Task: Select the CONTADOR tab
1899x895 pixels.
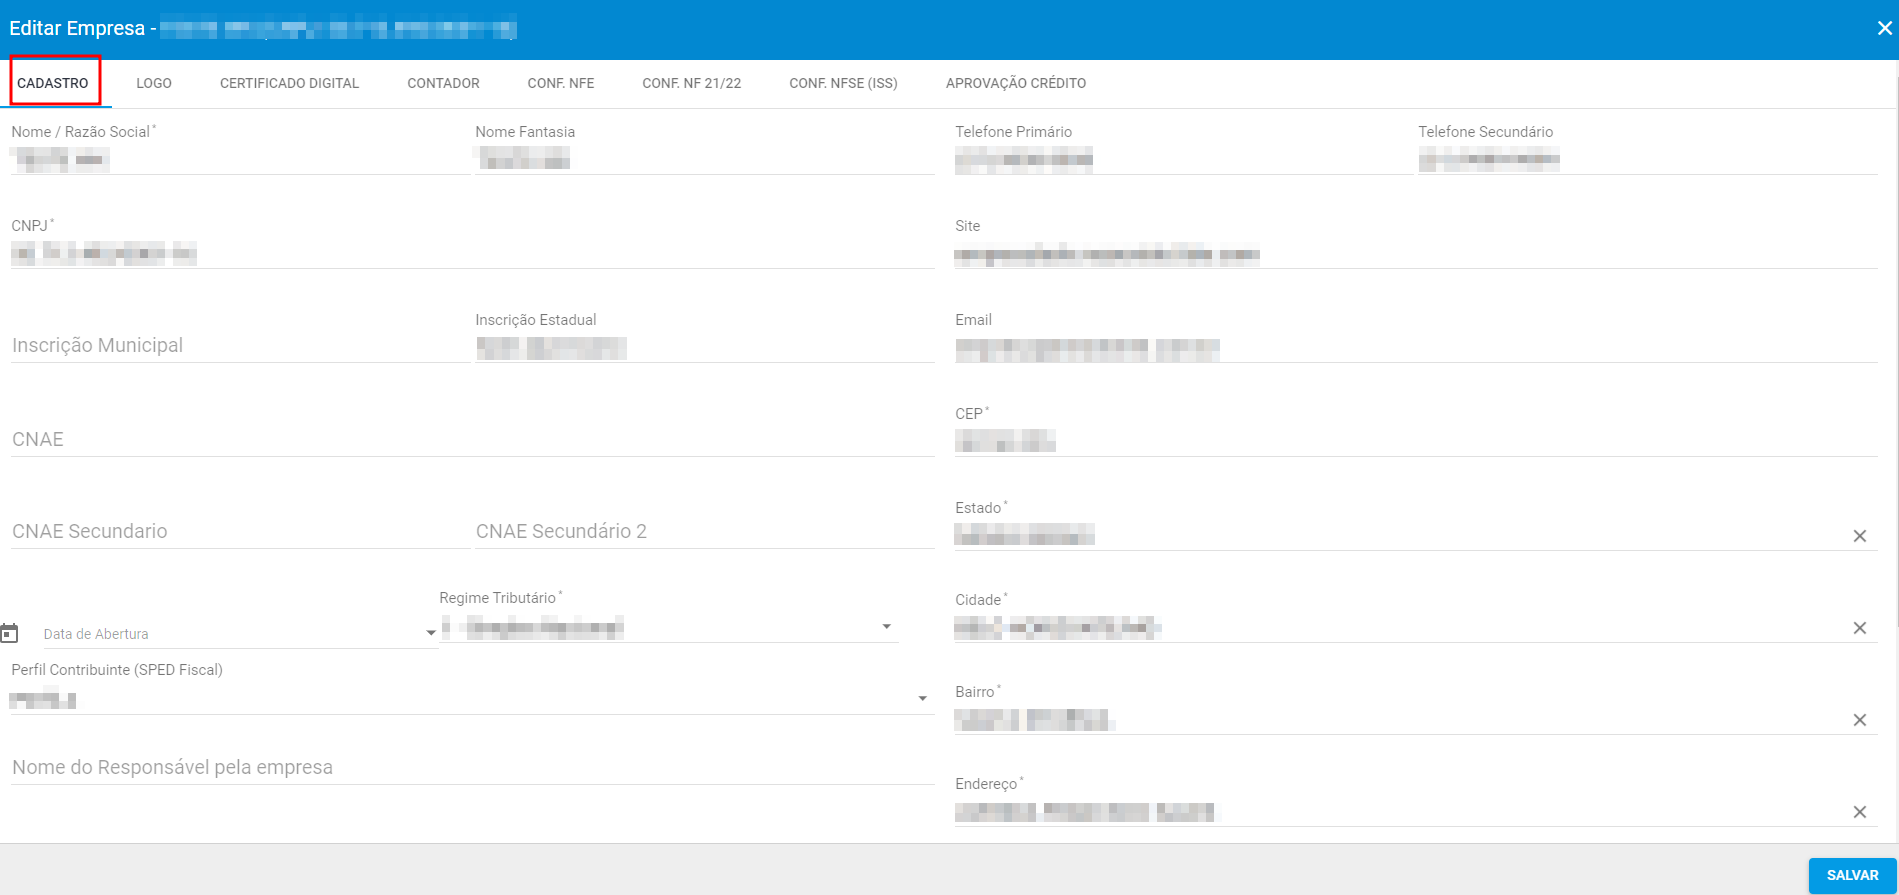Action: pyautogui.click(x=443, y=83)
